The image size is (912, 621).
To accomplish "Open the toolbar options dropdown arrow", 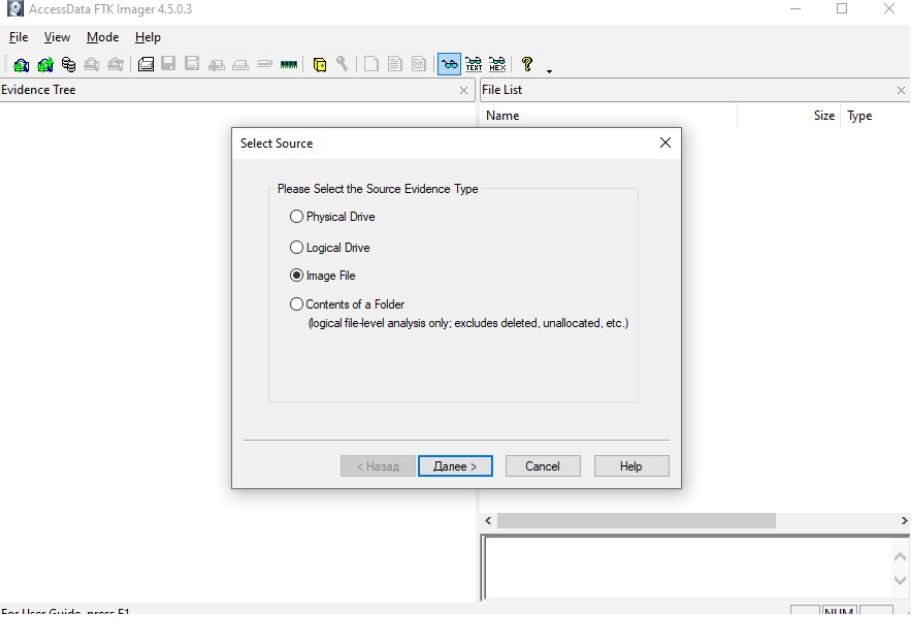I will 549,71.
